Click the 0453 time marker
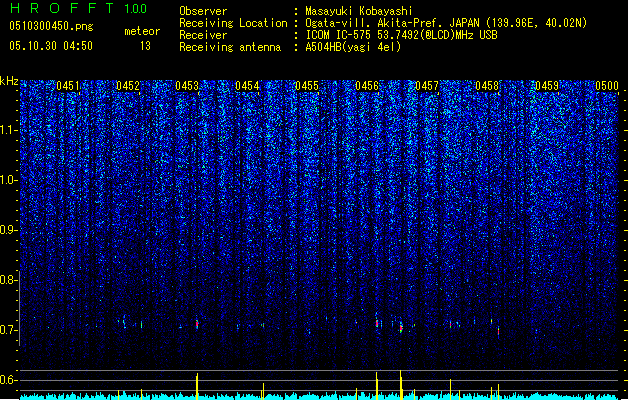Viewport: 629px width, 400px height. pos(187,85)
